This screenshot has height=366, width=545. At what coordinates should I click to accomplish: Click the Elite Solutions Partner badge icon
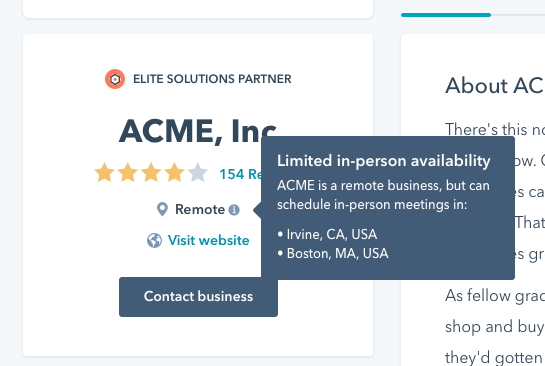[x=115, y=79]
